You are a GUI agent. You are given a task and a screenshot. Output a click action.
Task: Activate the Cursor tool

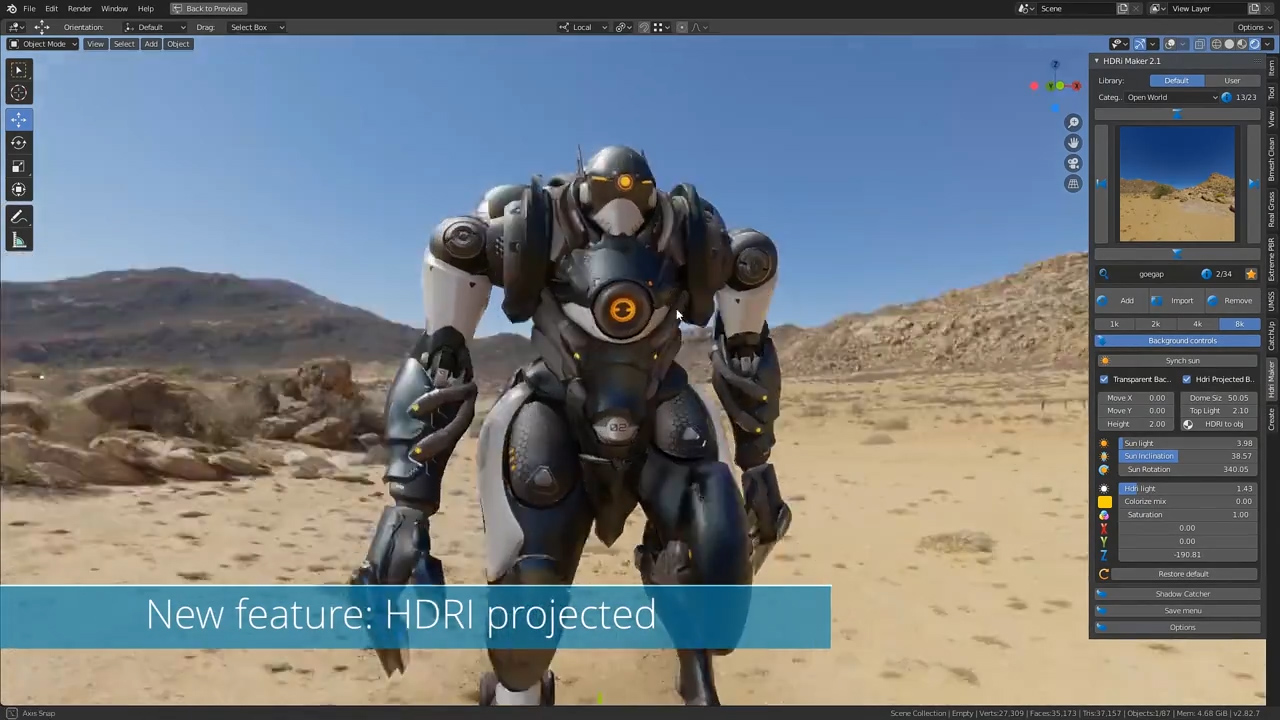[19, 93]
